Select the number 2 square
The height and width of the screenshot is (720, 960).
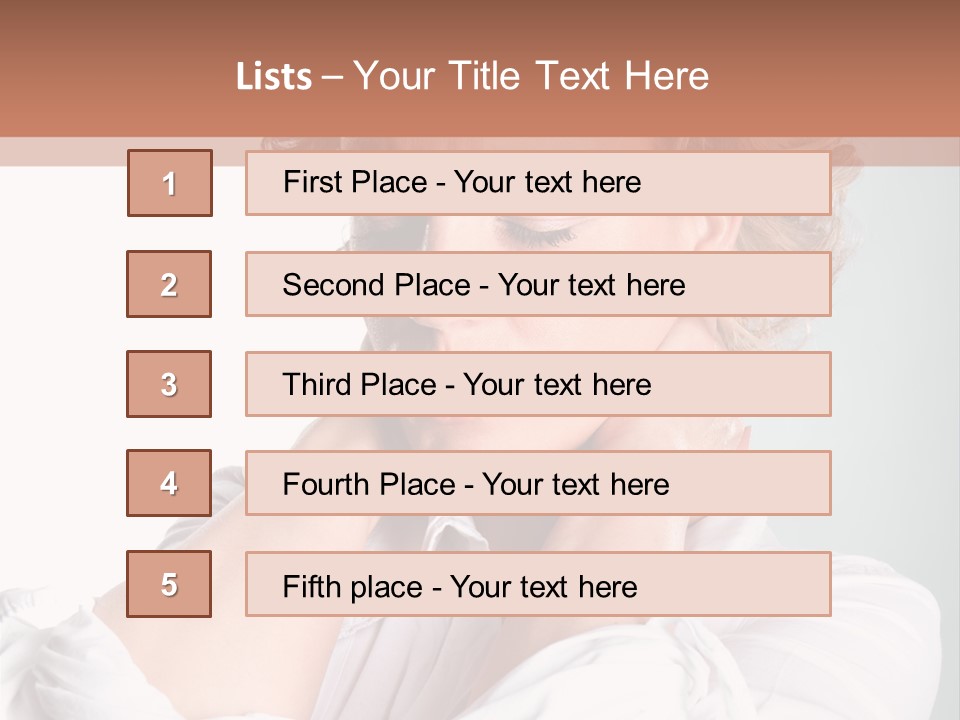[x=169, y=284]
